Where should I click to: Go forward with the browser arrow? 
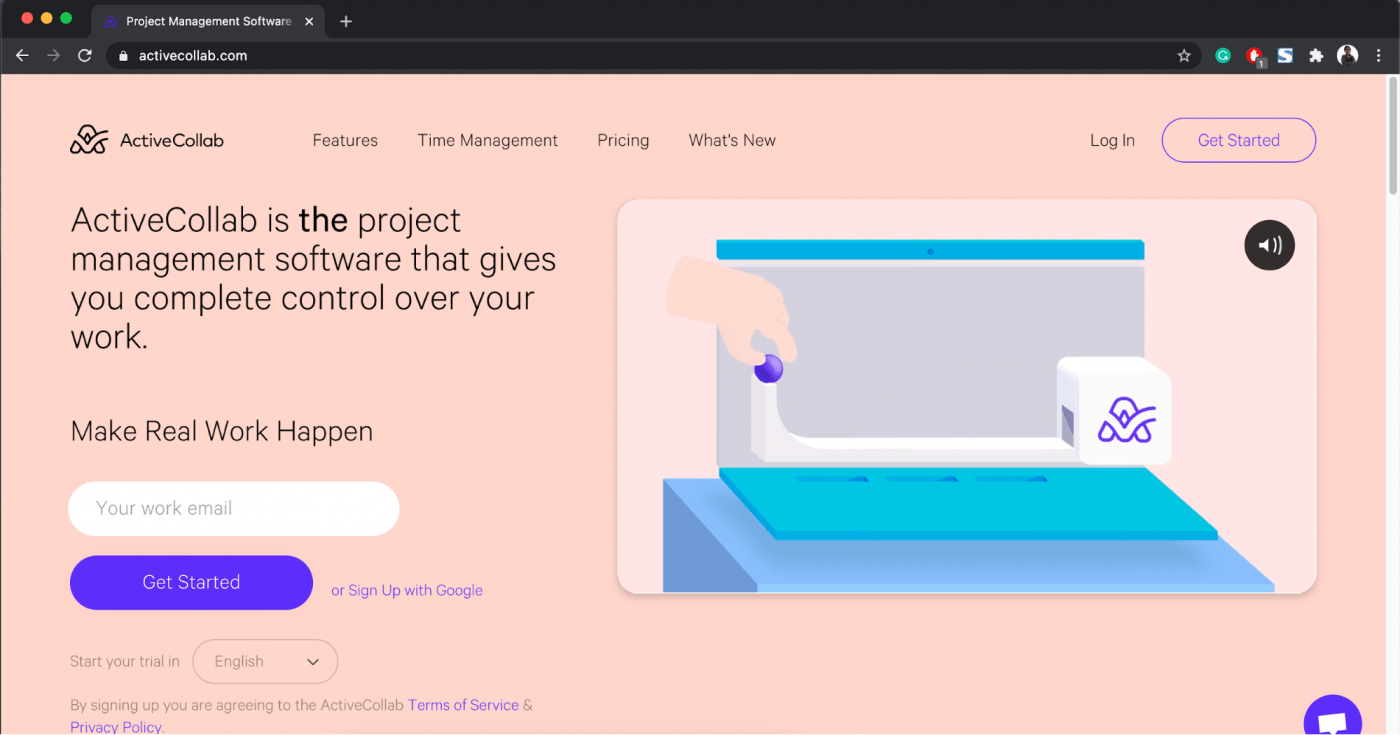click(x=53, y=56)
